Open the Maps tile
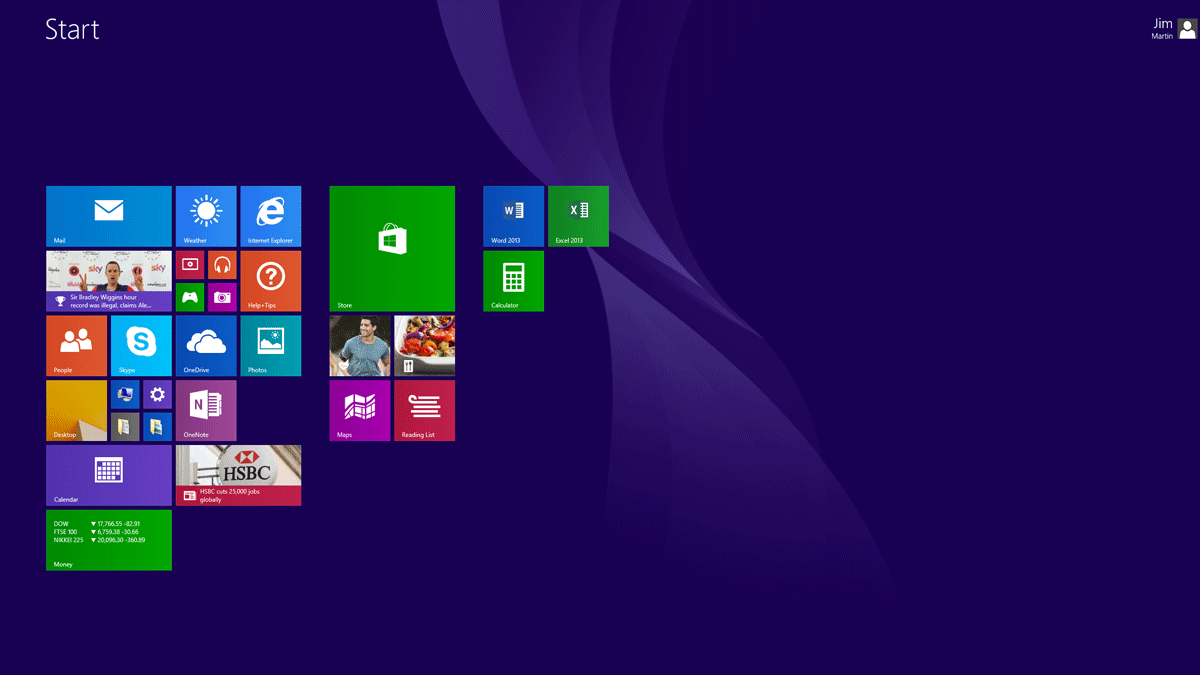This screenshot has height=675, width=1200. pos(359,410)
